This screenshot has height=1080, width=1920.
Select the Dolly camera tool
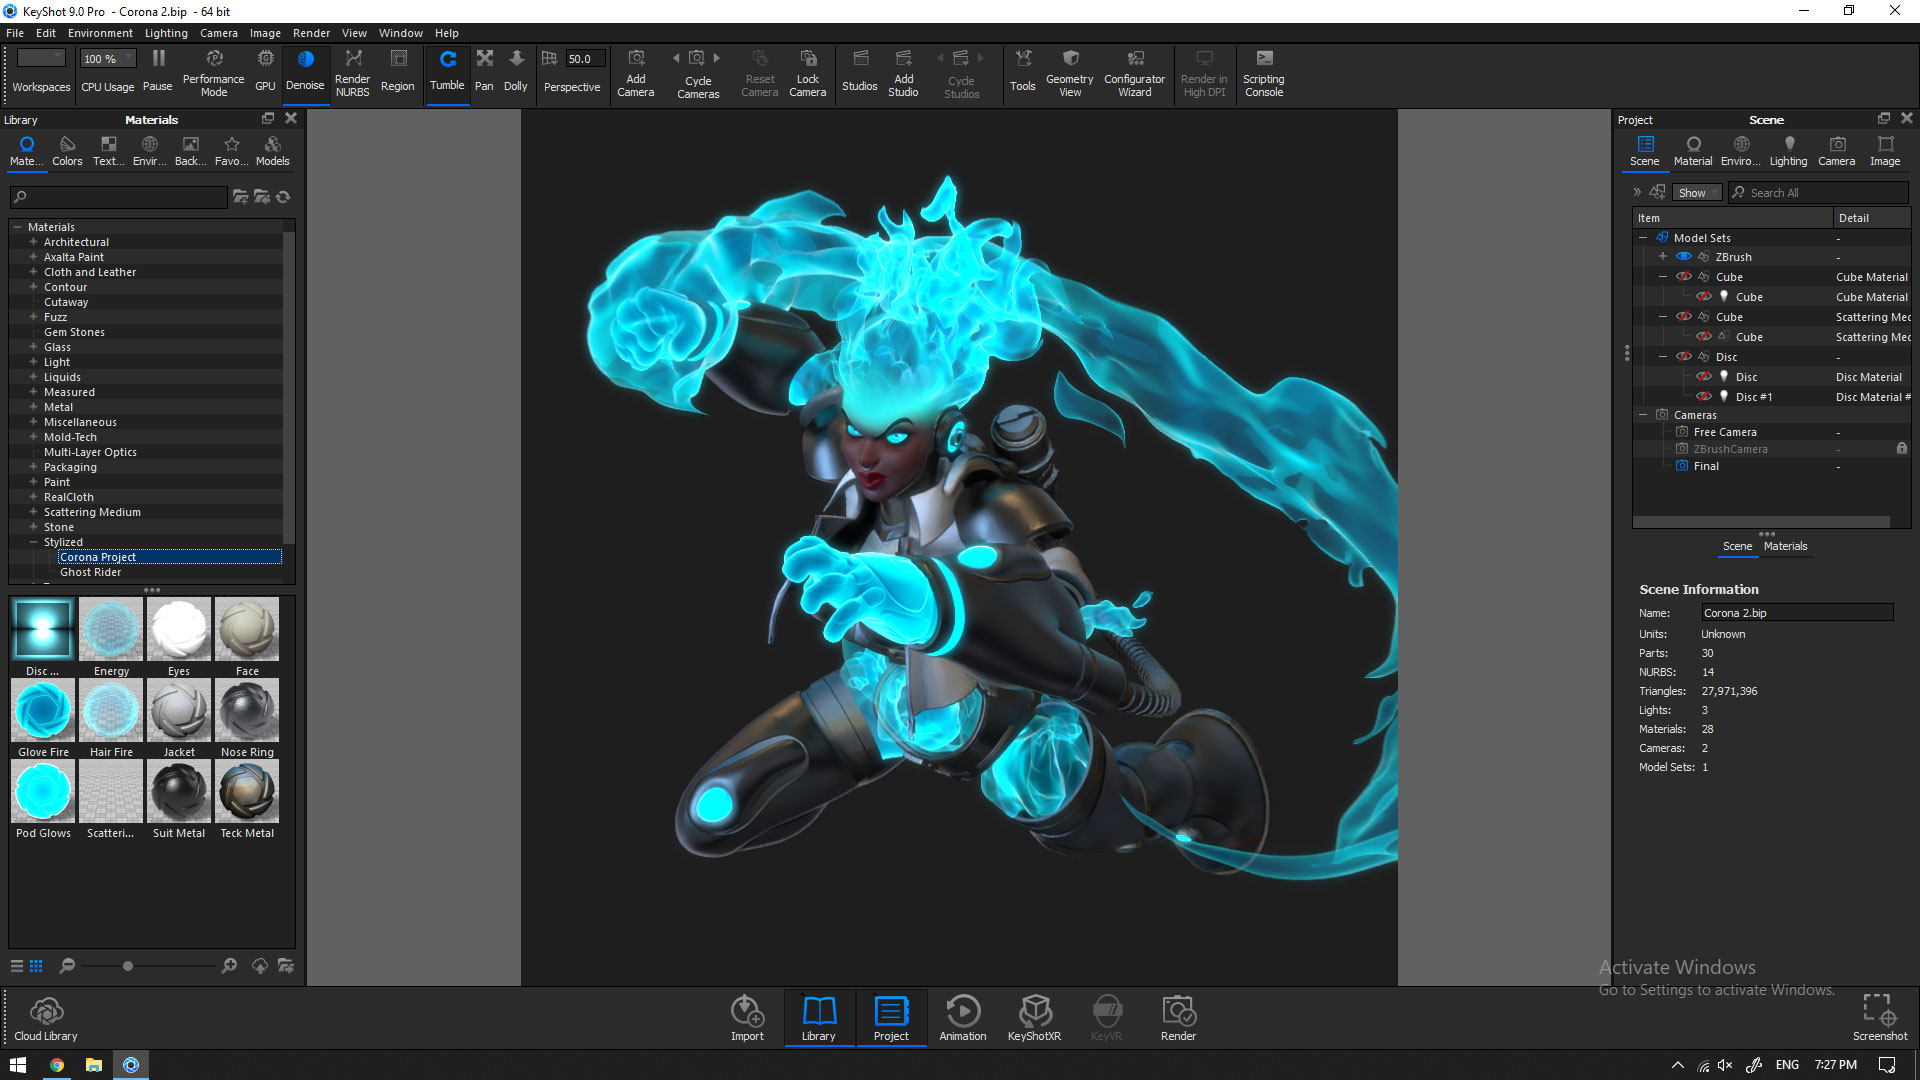click(515, 71)
